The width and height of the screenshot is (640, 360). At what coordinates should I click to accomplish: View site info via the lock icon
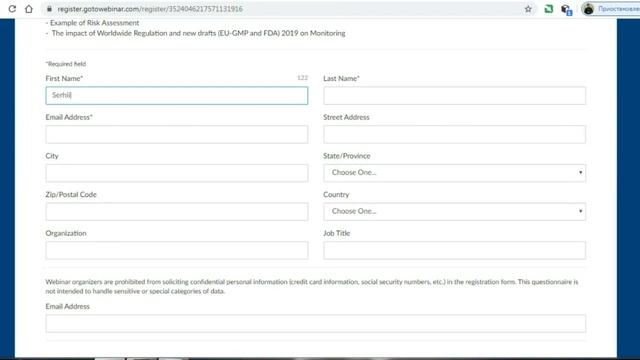point(49,9)
